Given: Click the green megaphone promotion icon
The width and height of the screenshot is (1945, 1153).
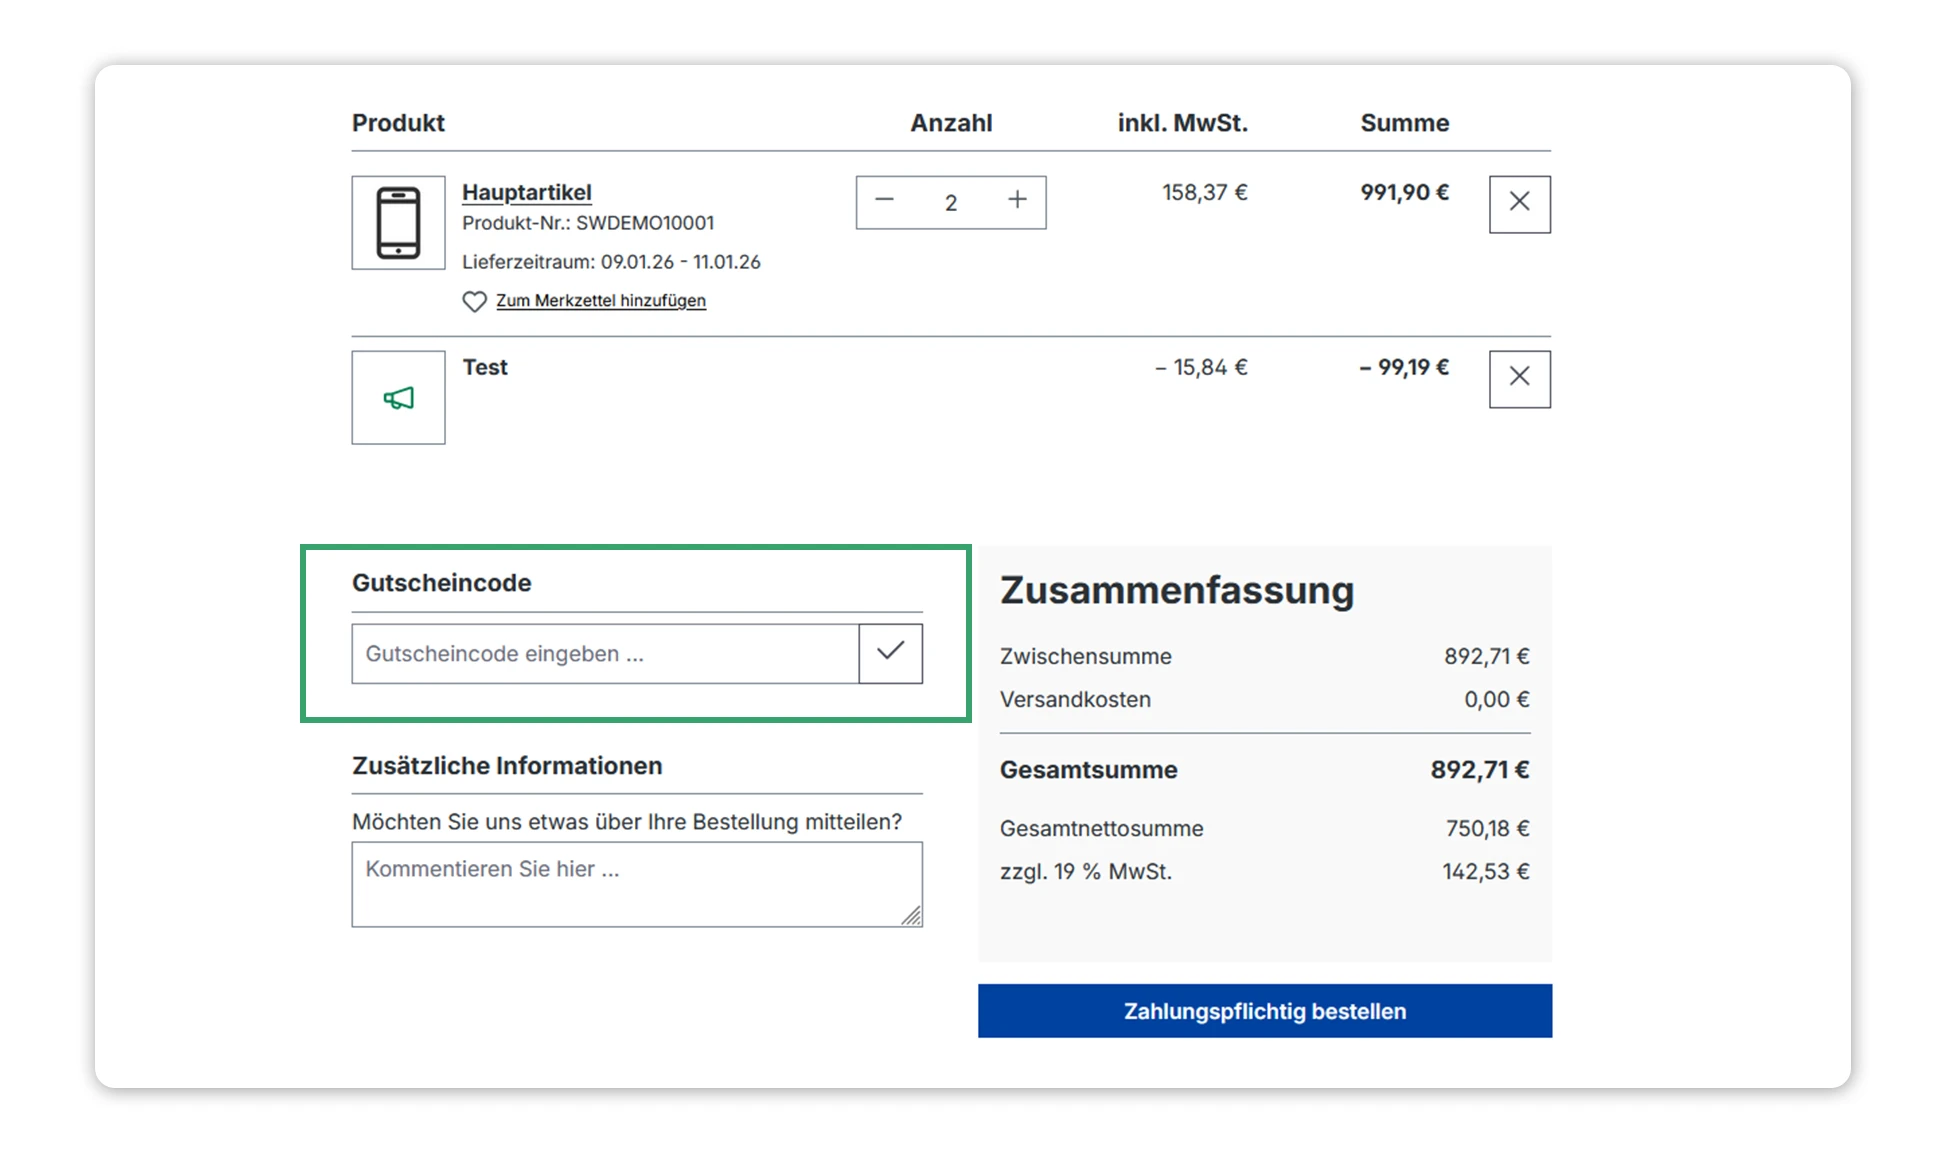Looking at the screenshot, I should [398, 398].
